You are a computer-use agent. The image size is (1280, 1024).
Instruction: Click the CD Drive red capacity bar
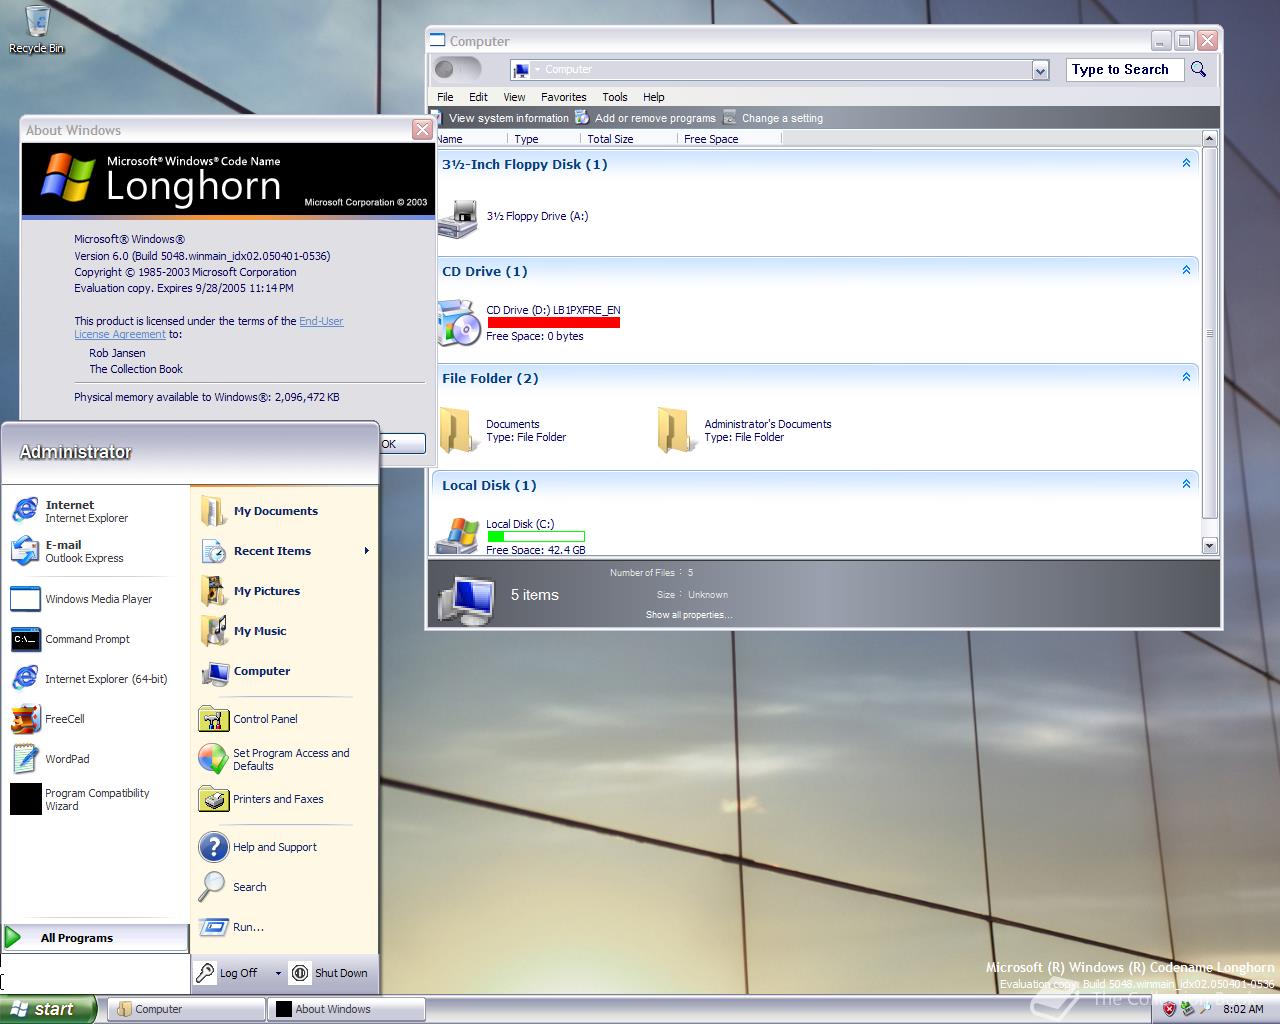coord(553,322)
